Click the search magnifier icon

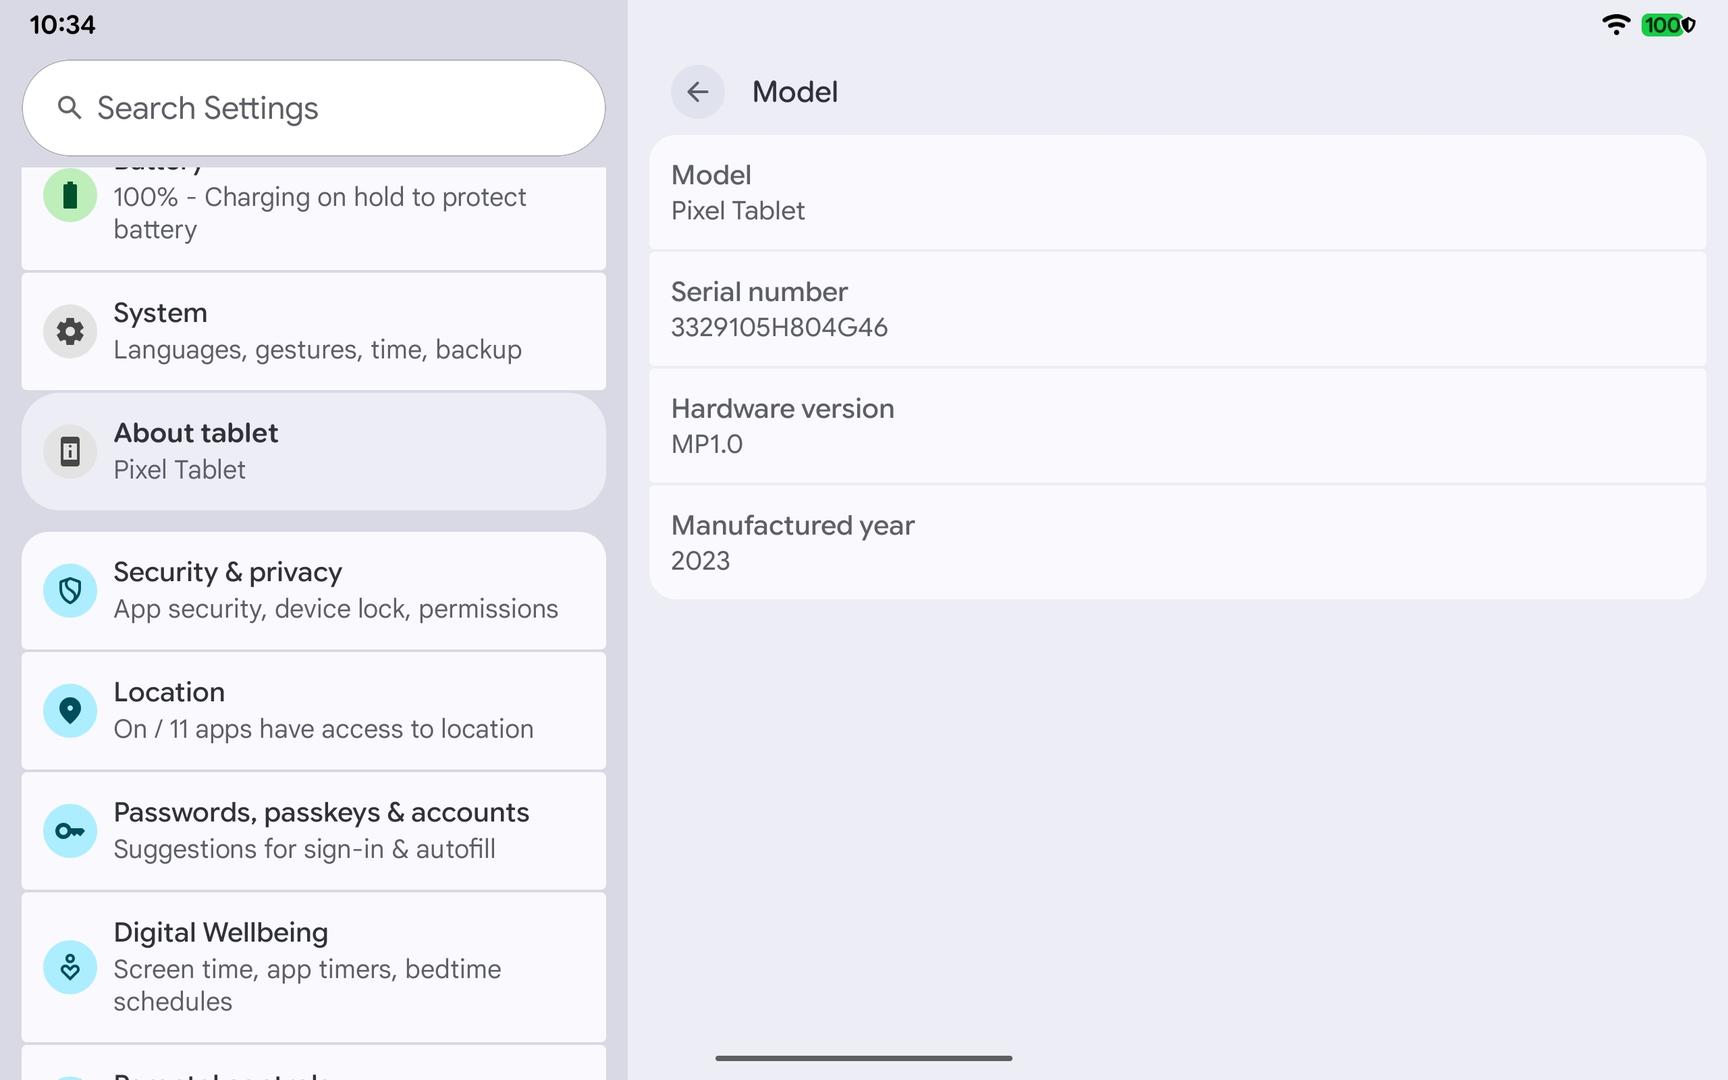point(69,108)
